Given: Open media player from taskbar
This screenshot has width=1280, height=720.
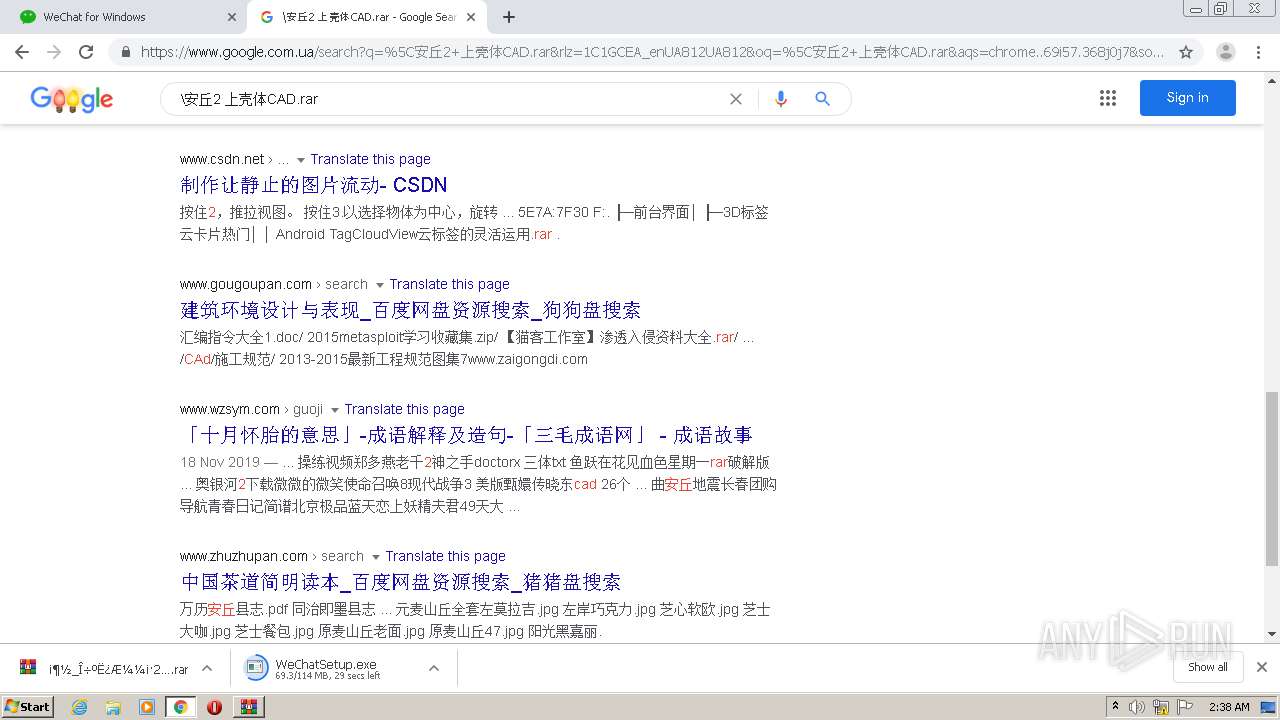Looking at the screenshot, I should [x=147, y=707].
